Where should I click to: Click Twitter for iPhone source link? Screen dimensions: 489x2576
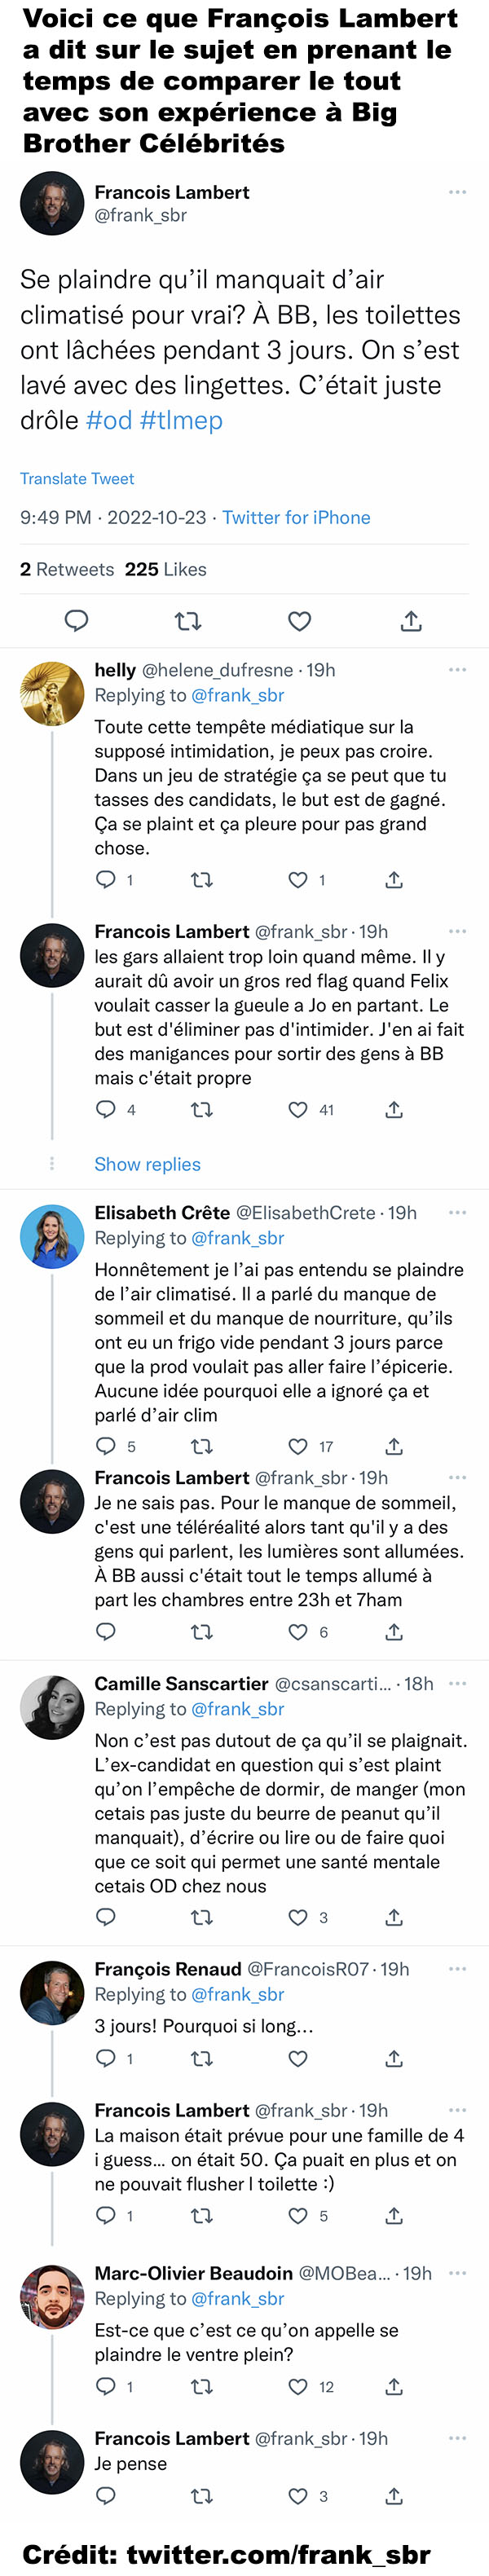pyautogui.click(x=296, y=517)
